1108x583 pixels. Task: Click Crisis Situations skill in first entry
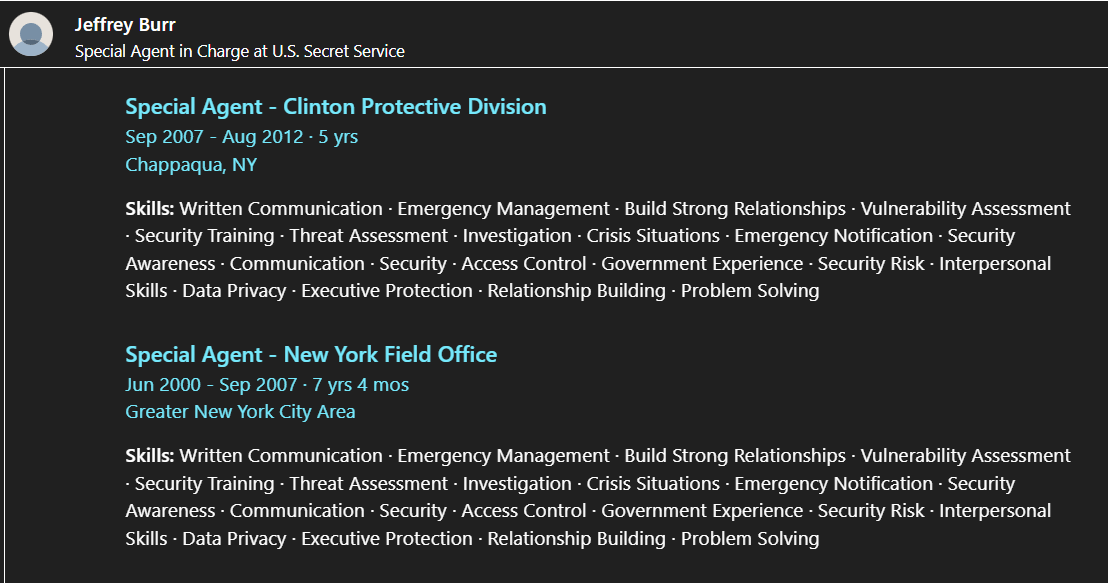(x=653, y=236)
